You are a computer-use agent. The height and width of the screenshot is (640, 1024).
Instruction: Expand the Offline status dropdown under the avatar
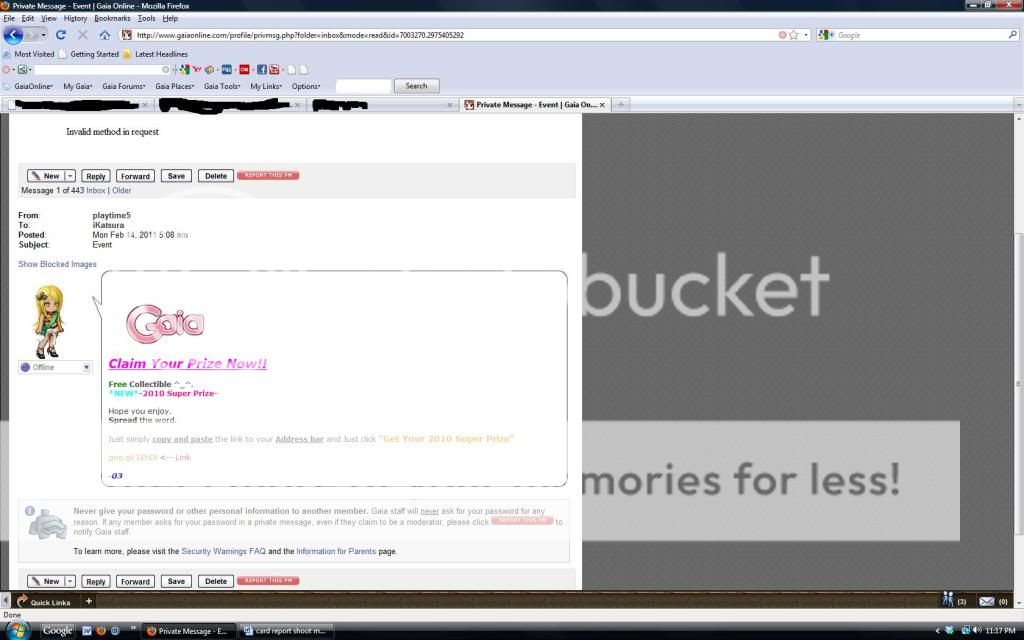[86, 367]
